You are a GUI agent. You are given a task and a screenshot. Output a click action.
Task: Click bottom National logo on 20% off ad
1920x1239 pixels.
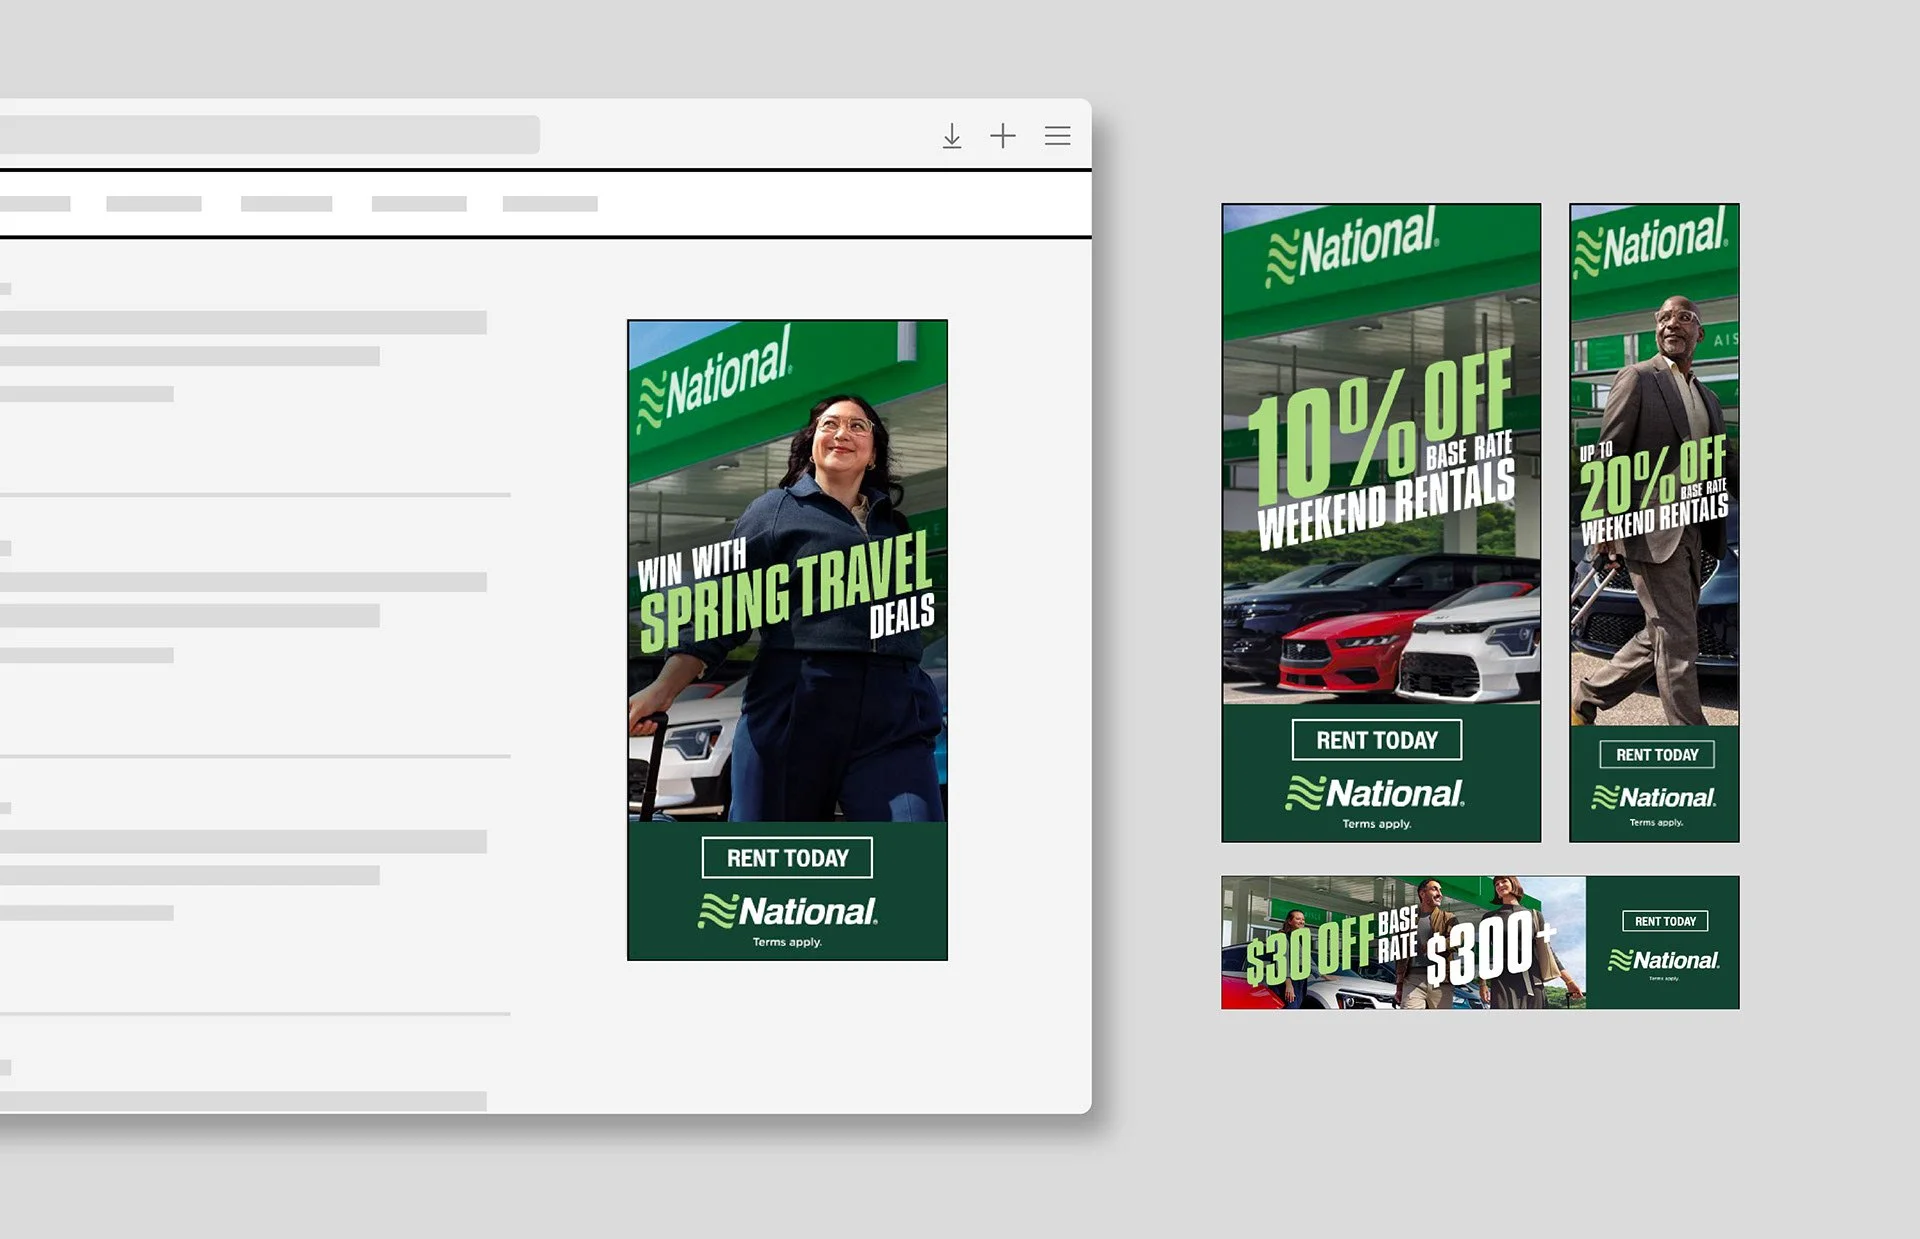[1654, 797]
